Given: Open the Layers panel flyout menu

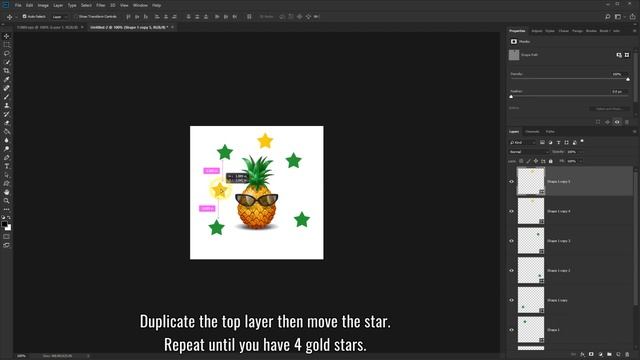Looking at the screenshot, I should (x=634, y=131).
